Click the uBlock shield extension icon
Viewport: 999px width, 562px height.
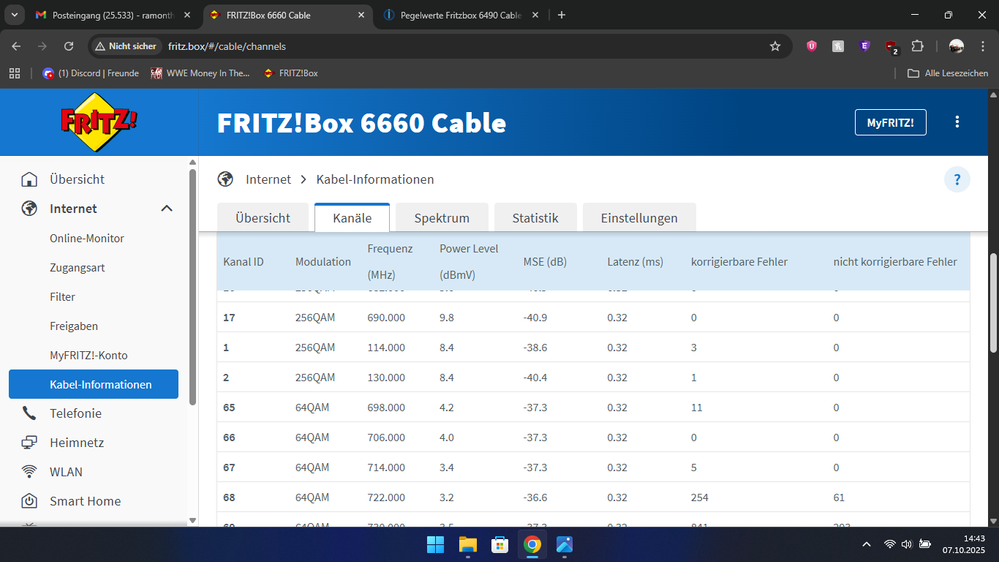811,46
